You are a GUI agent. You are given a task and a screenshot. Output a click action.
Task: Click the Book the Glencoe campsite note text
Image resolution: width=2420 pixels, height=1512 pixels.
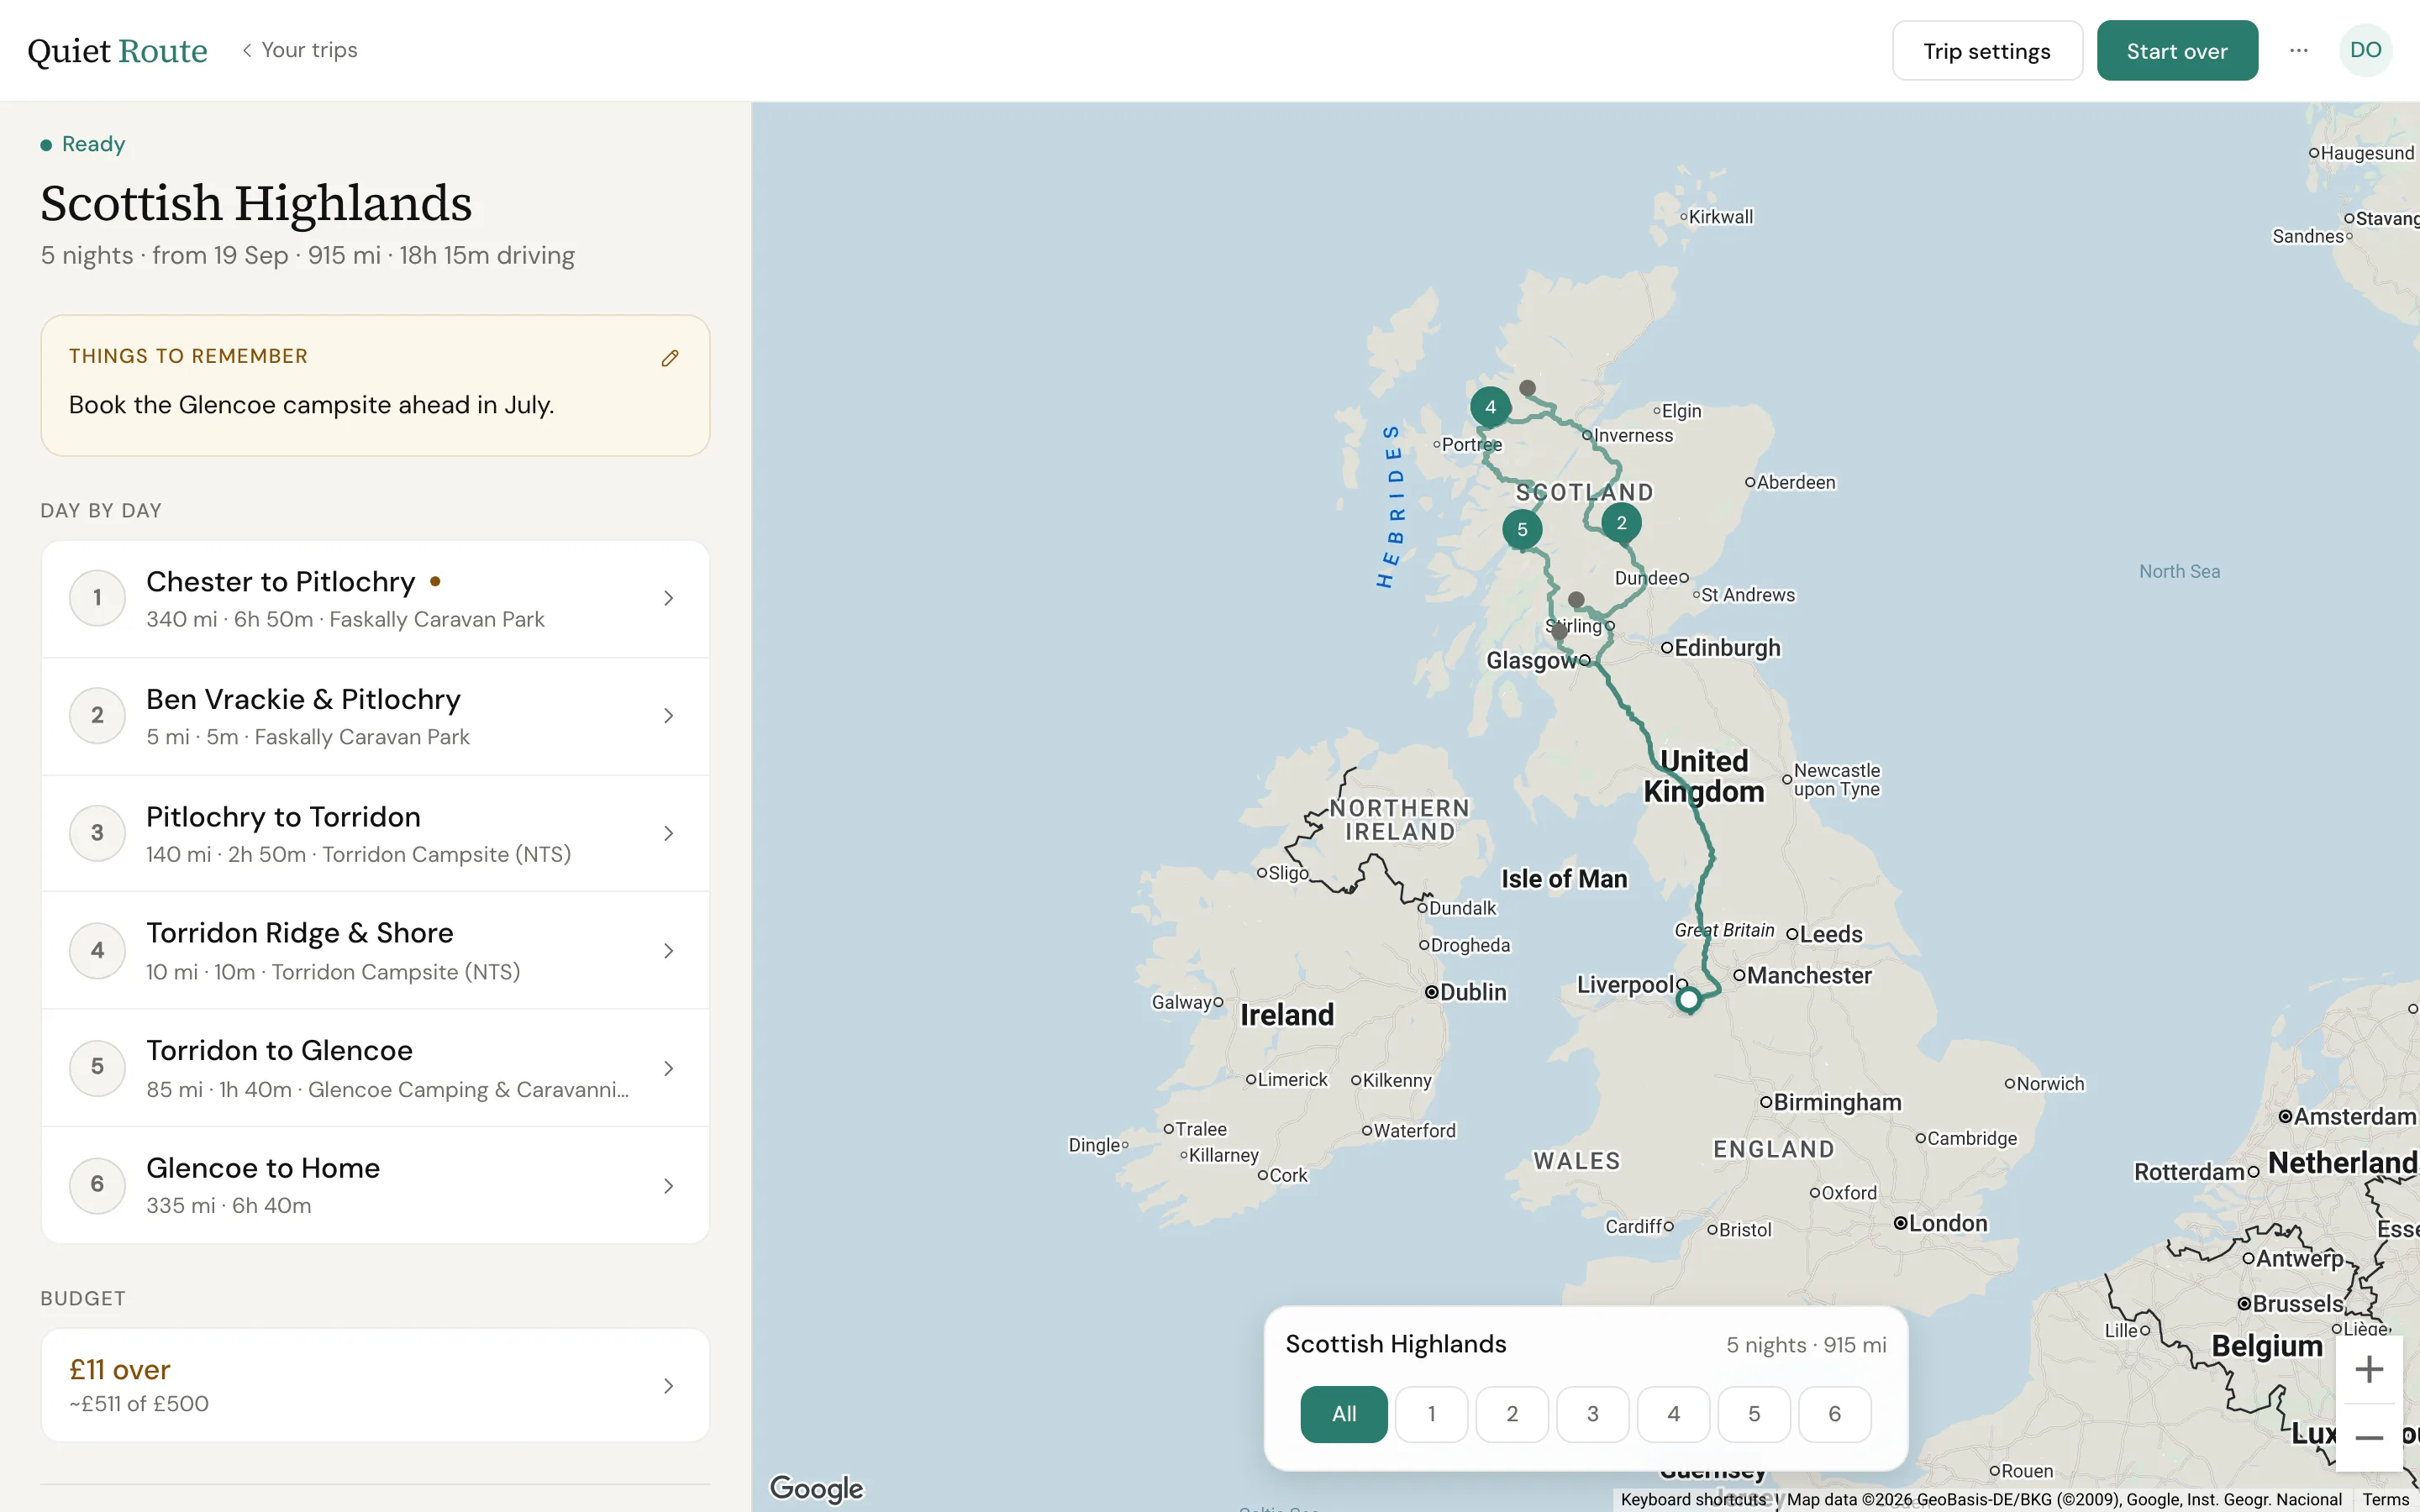311,405
